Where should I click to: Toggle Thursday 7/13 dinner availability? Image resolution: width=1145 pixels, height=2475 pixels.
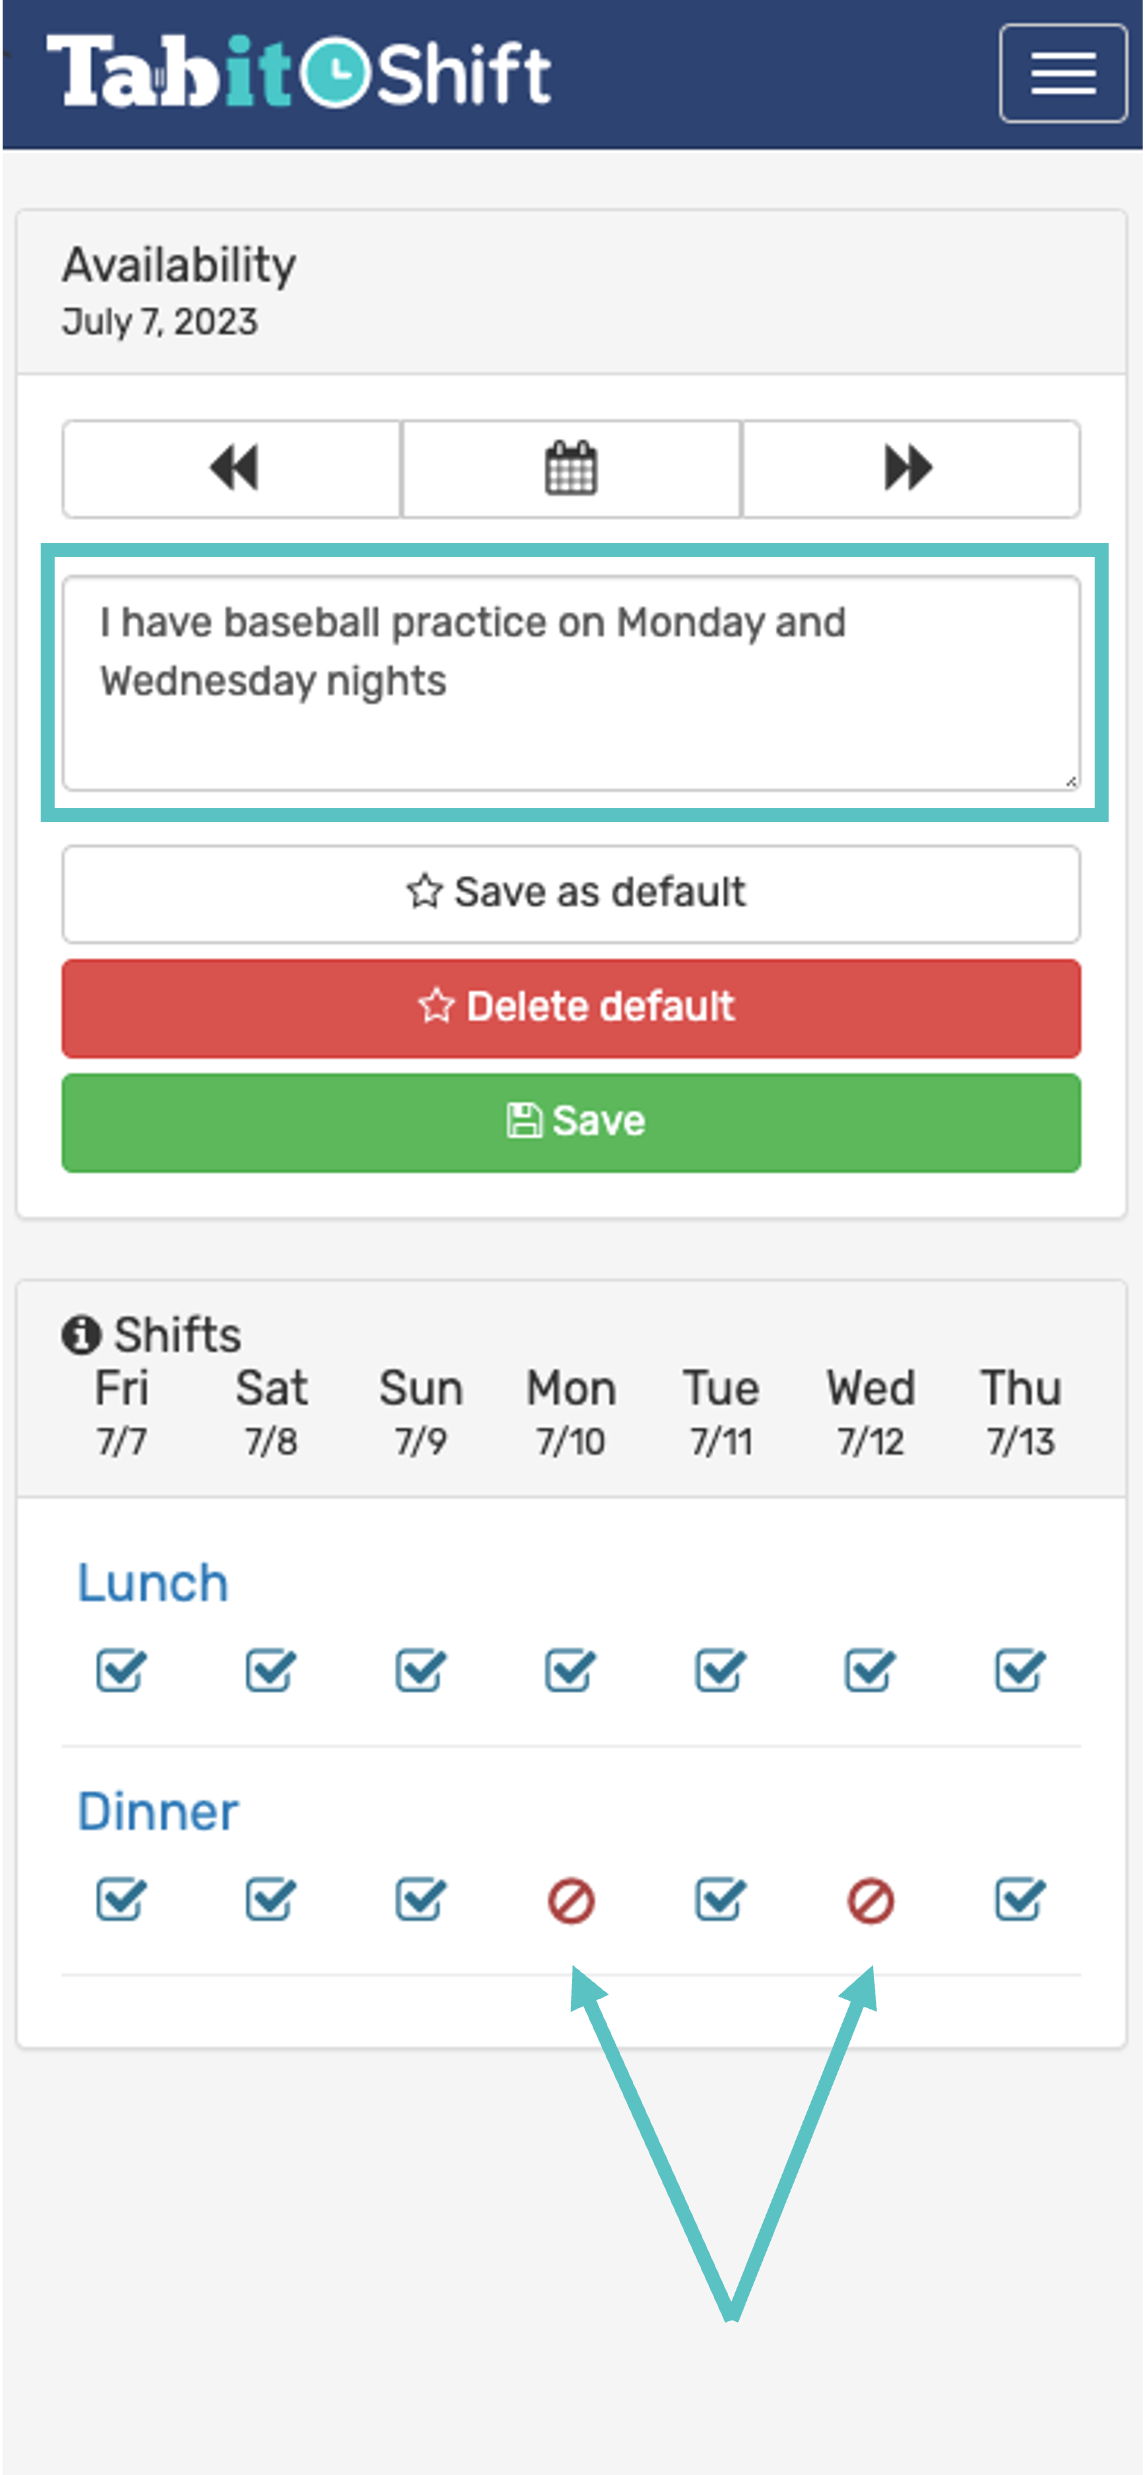pyautogui.click(x=1020, y=1901)
